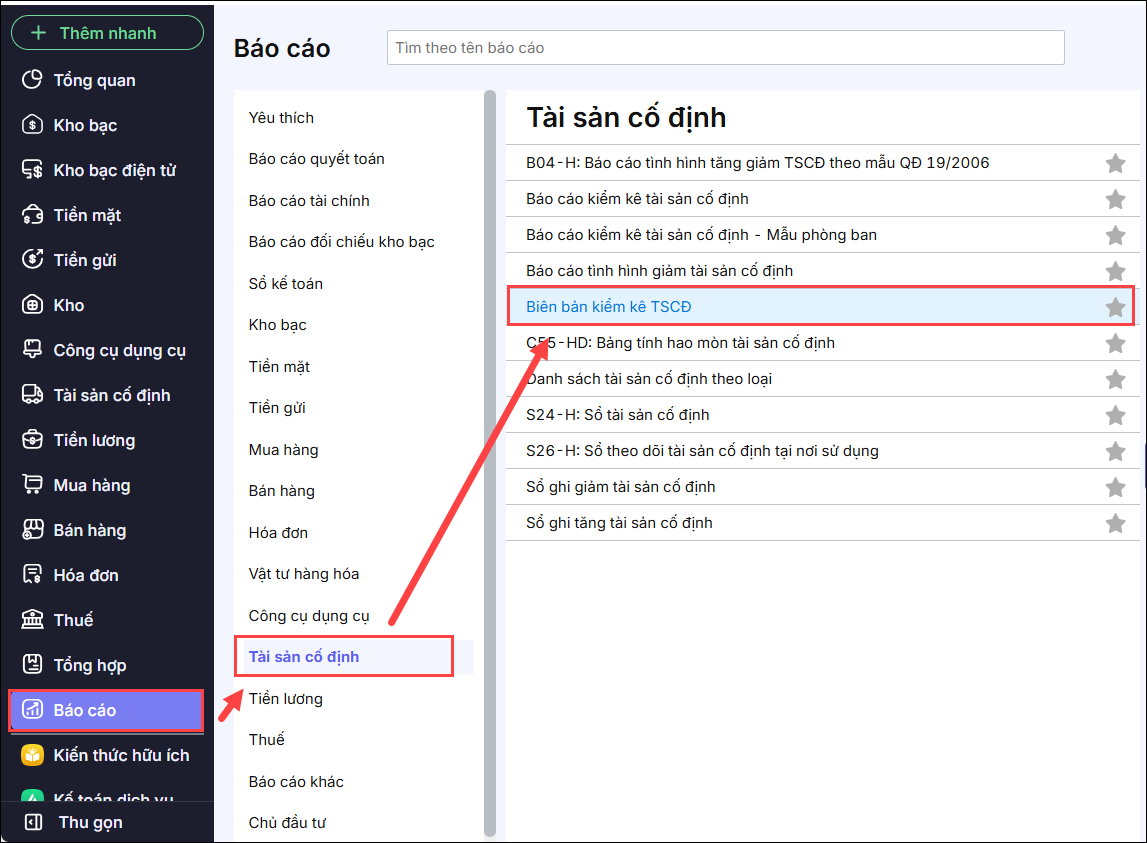Open Danh sách tài sản cố định theo loại
1147x843 pixels.
[649, 378]
